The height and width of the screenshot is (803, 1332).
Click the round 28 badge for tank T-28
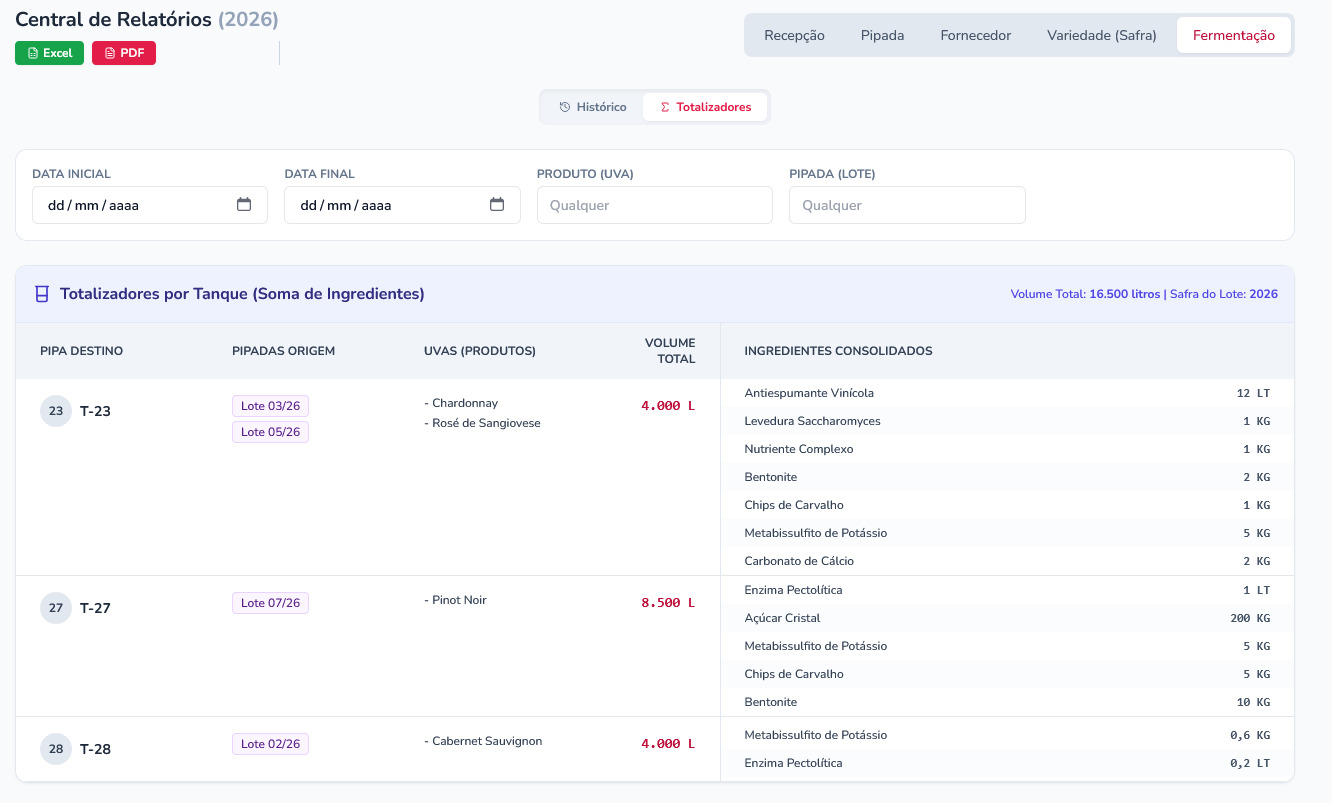[56, 749]
